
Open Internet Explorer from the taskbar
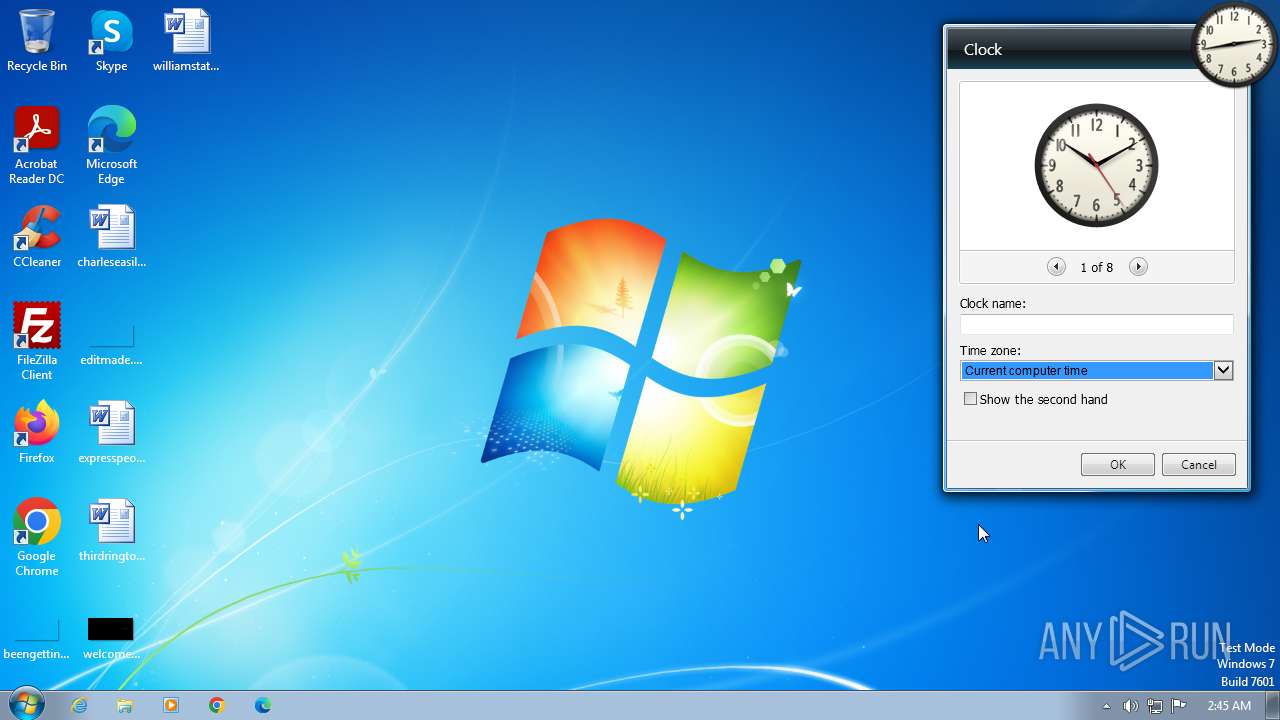pos(79,705)
